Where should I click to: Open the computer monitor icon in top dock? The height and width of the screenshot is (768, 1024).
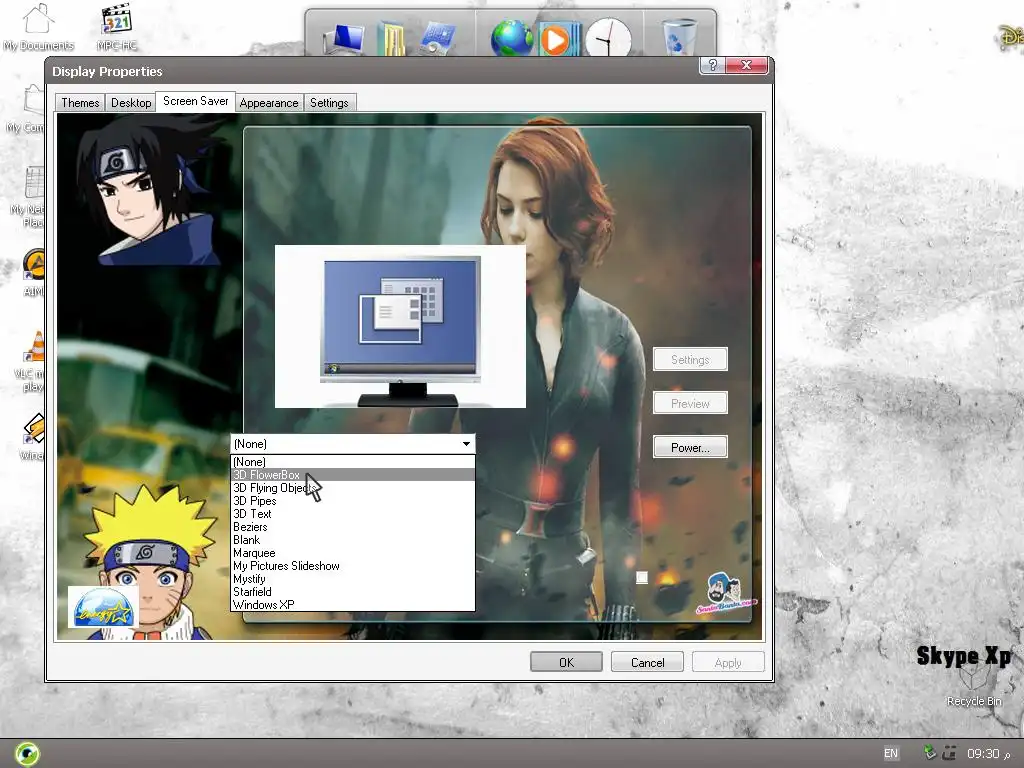click(344, 39)
